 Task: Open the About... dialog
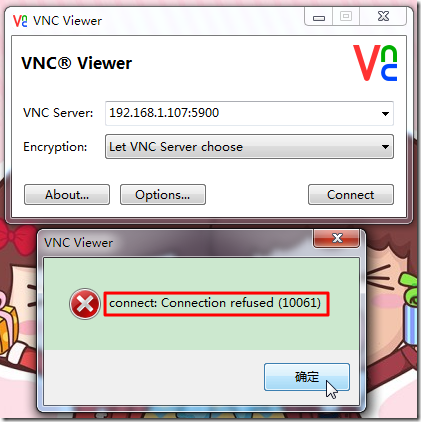pos(67,195)
